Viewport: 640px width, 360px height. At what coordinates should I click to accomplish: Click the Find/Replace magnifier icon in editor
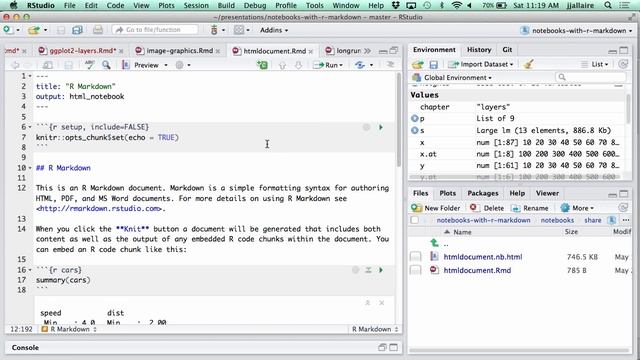point(106,65)
